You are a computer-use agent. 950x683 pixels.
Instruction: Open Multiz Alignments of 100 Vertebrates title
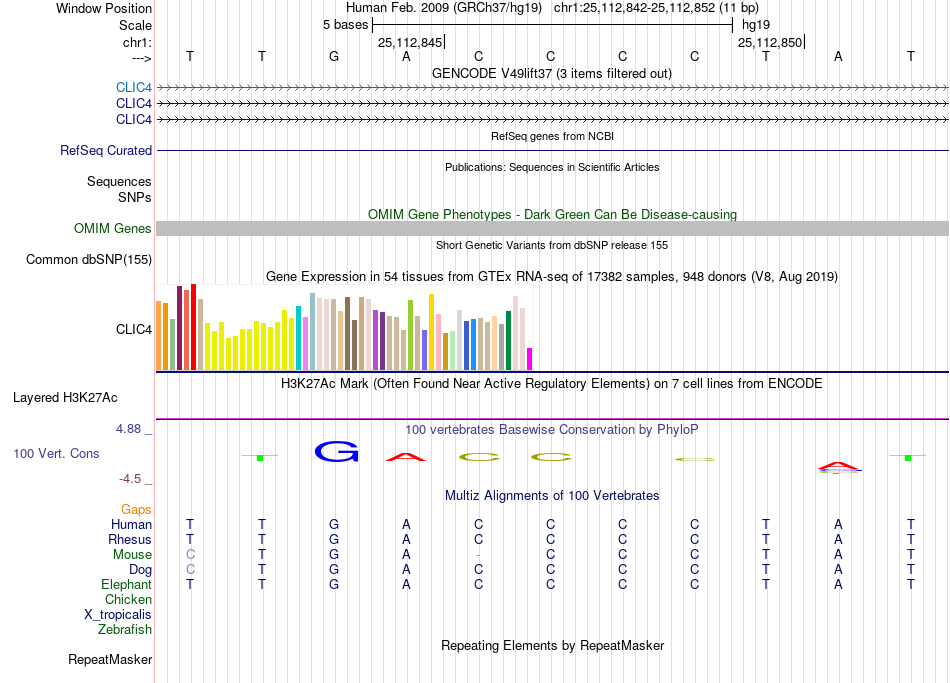click(x=552, y=496)
